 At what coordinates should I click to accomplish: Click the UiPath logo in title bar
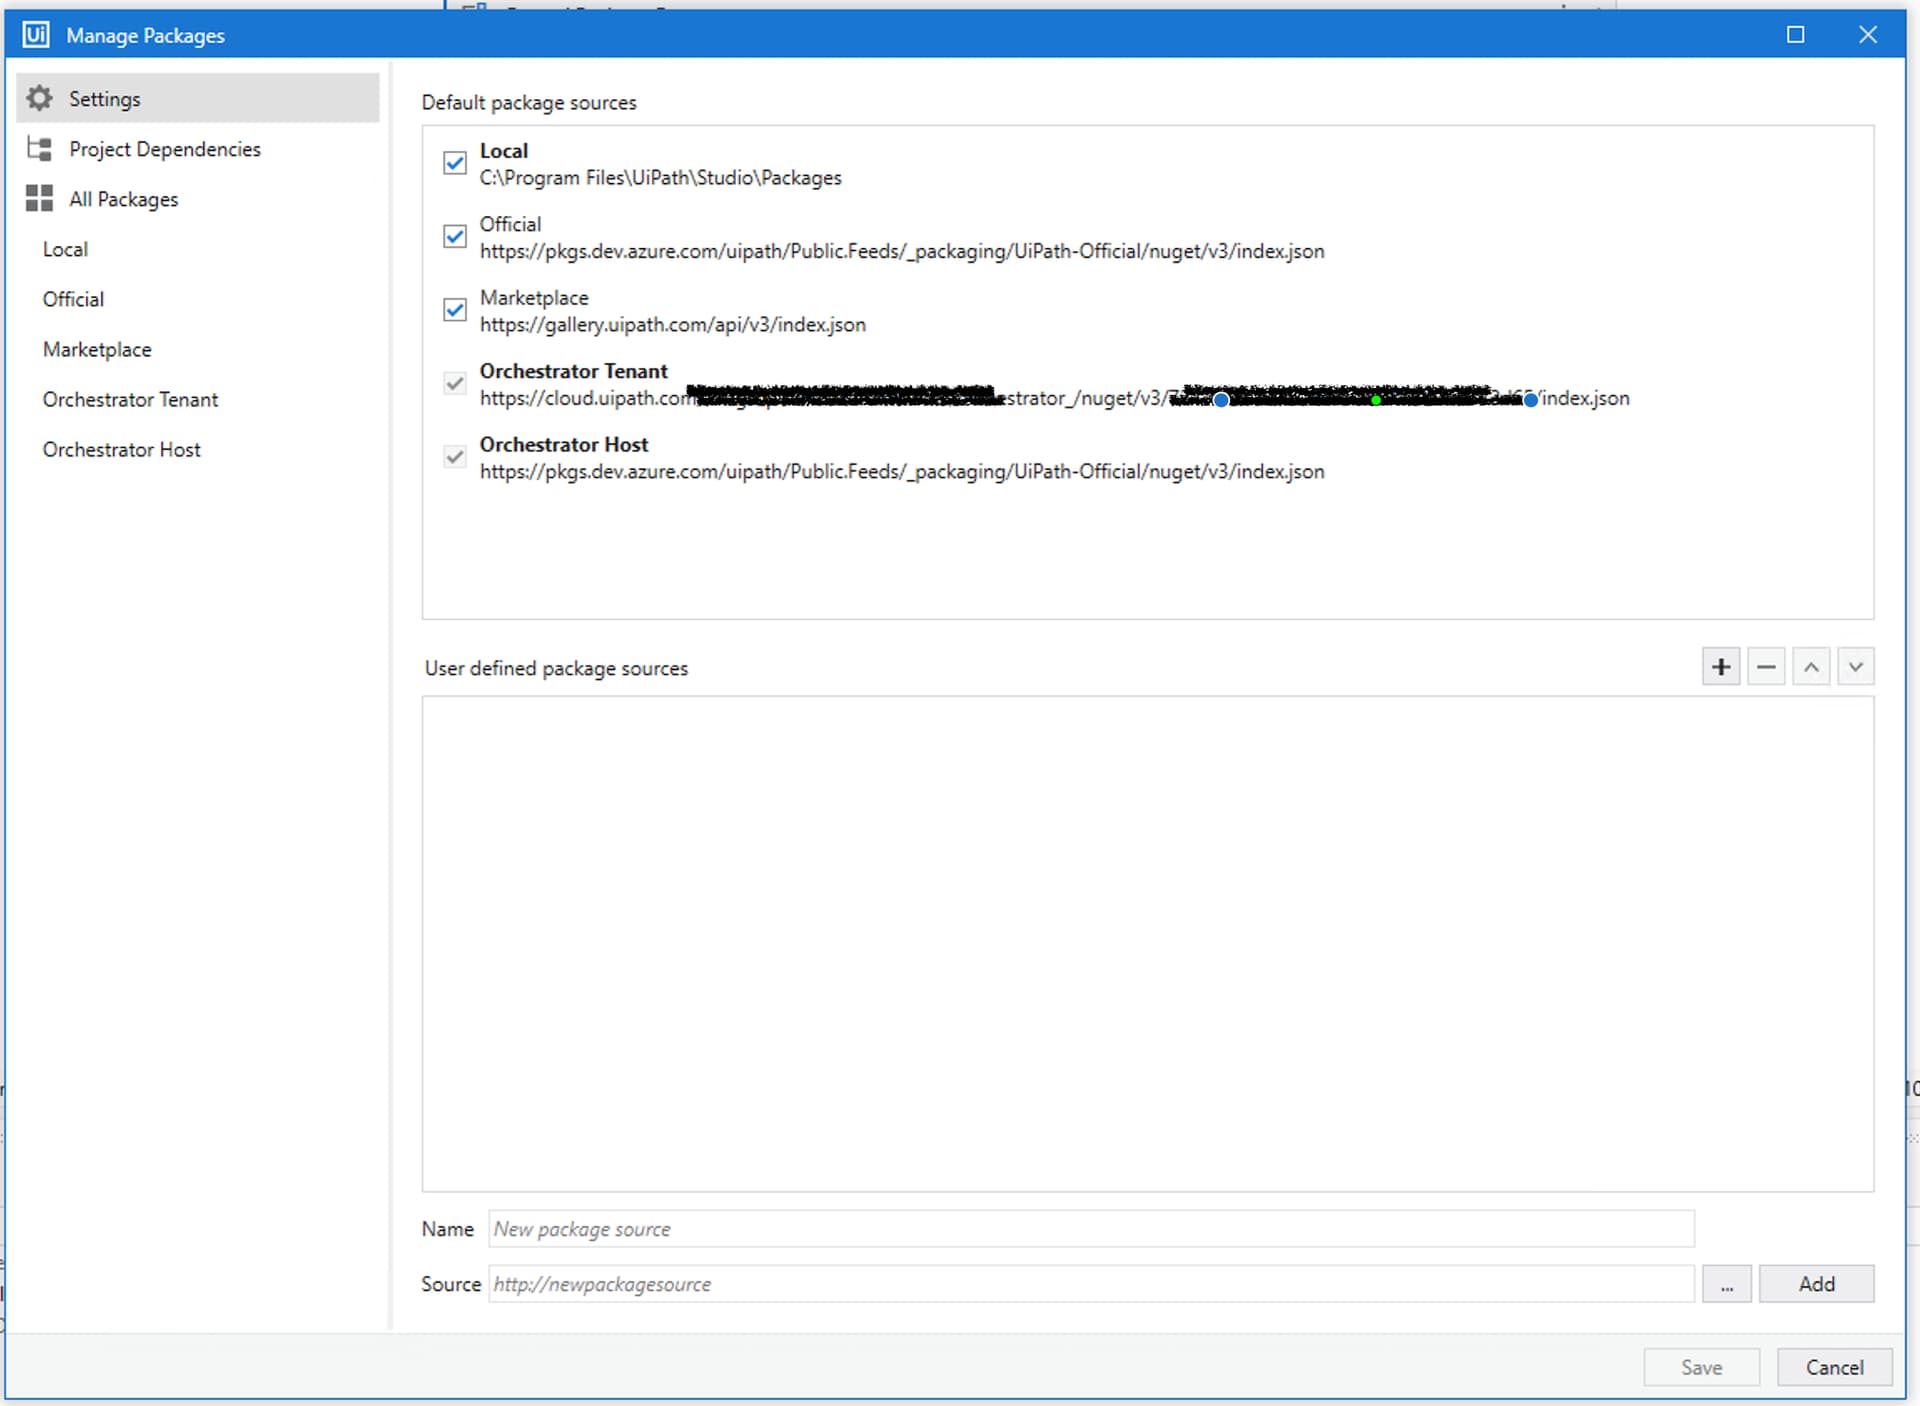tap(35, 35)
